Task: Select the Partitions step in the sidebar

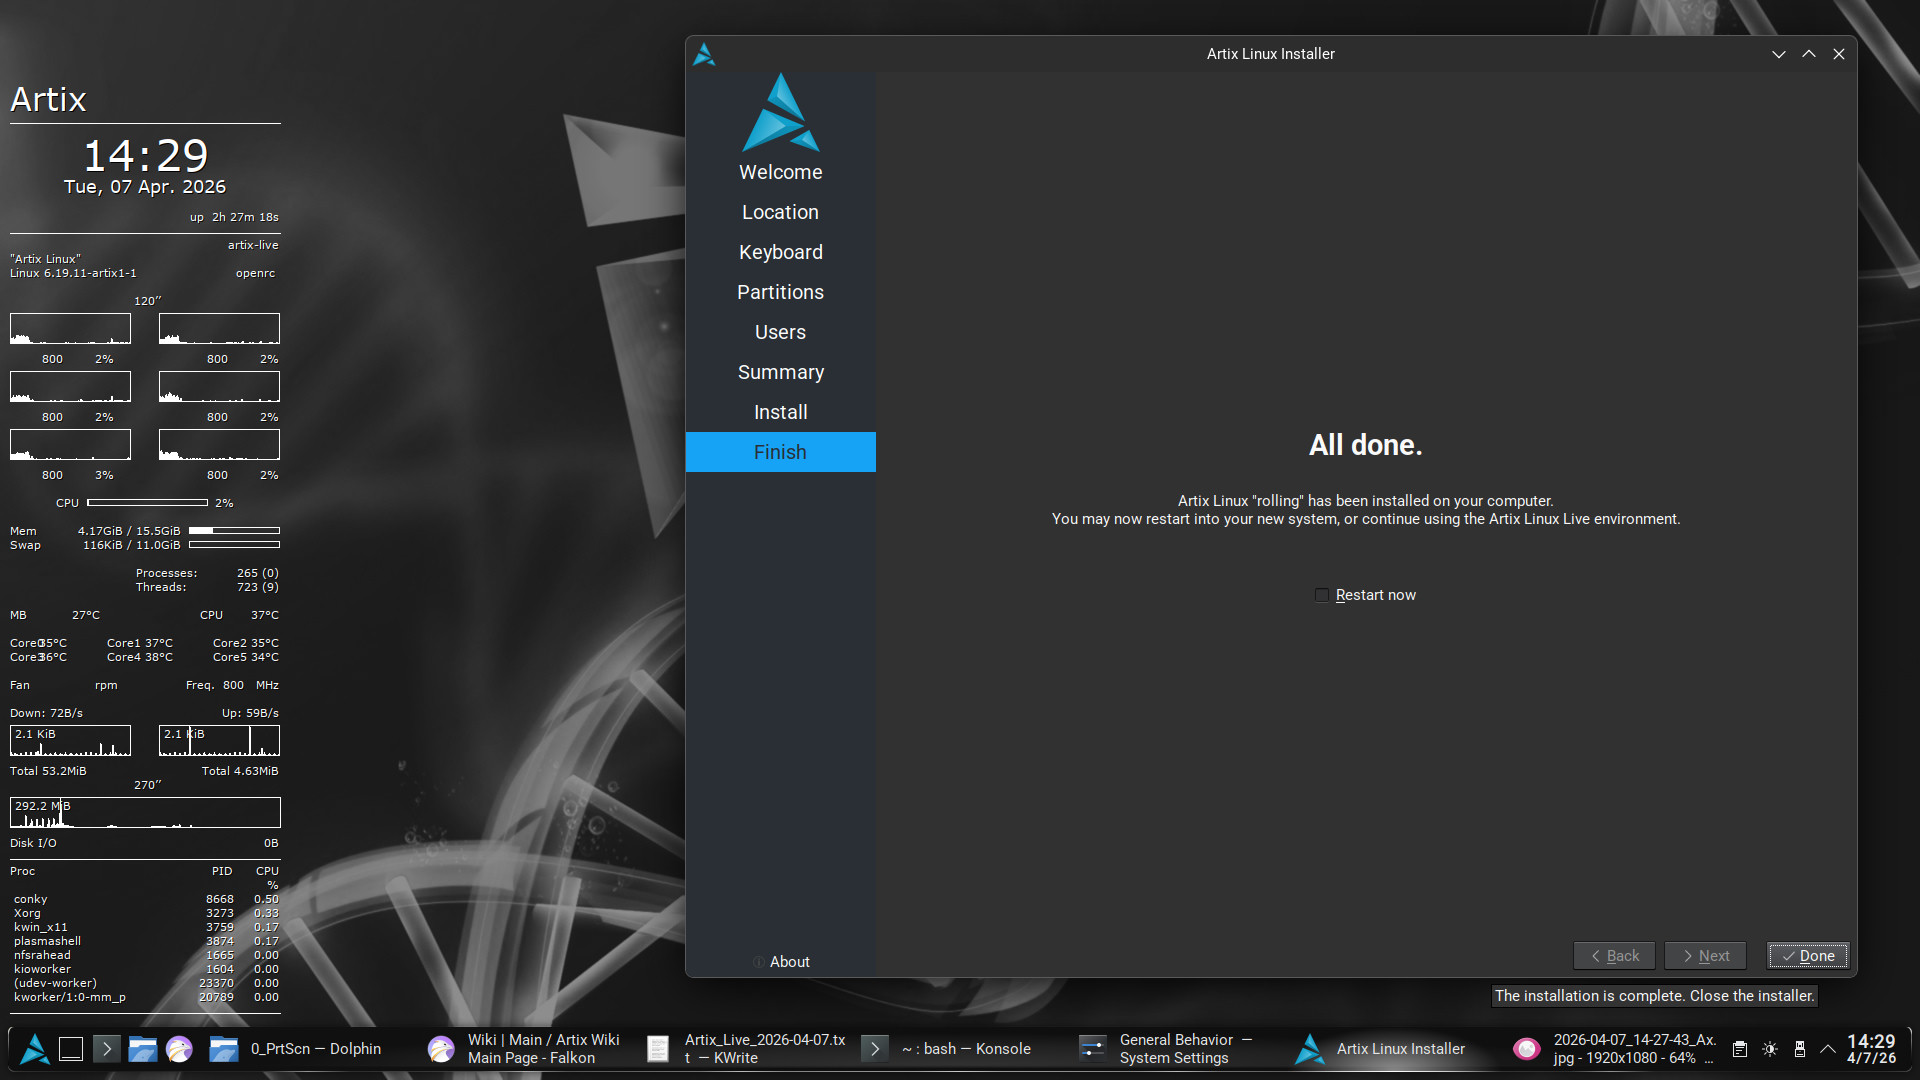Action: click(x=781, y=292)
